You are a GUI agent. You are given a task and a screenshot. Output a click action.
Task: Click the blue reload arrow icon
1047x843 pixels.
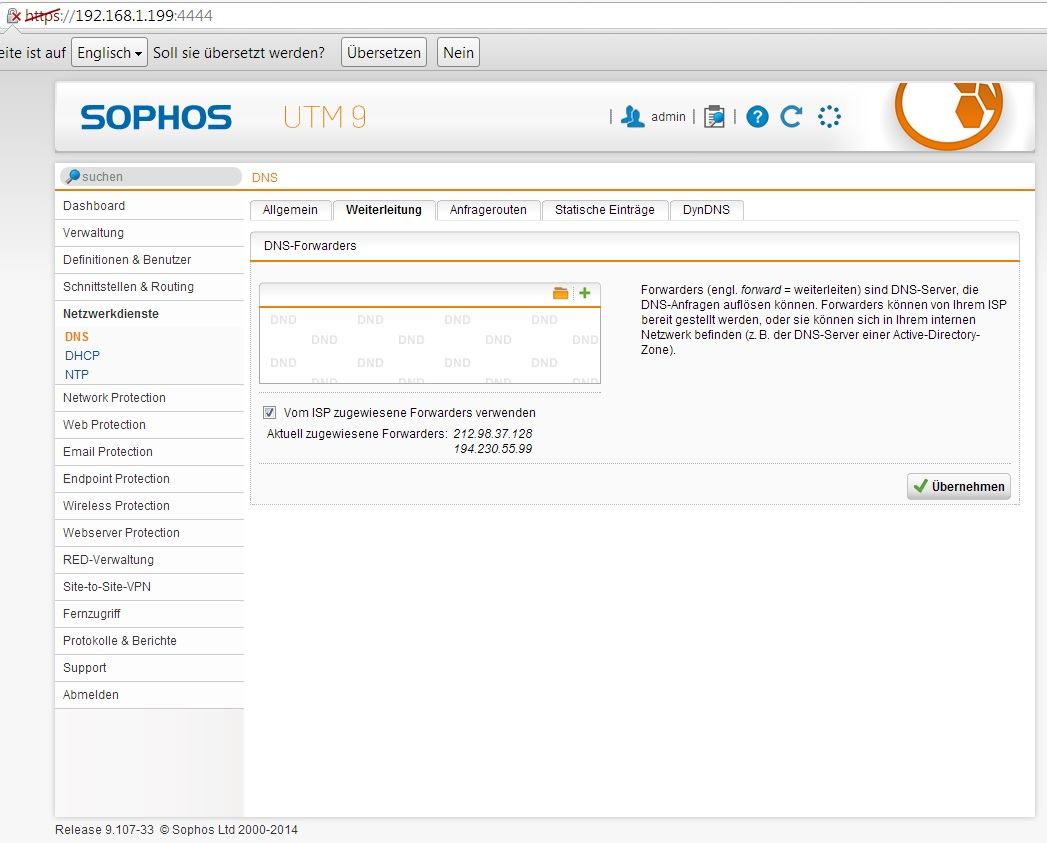(x=792, y=116)
